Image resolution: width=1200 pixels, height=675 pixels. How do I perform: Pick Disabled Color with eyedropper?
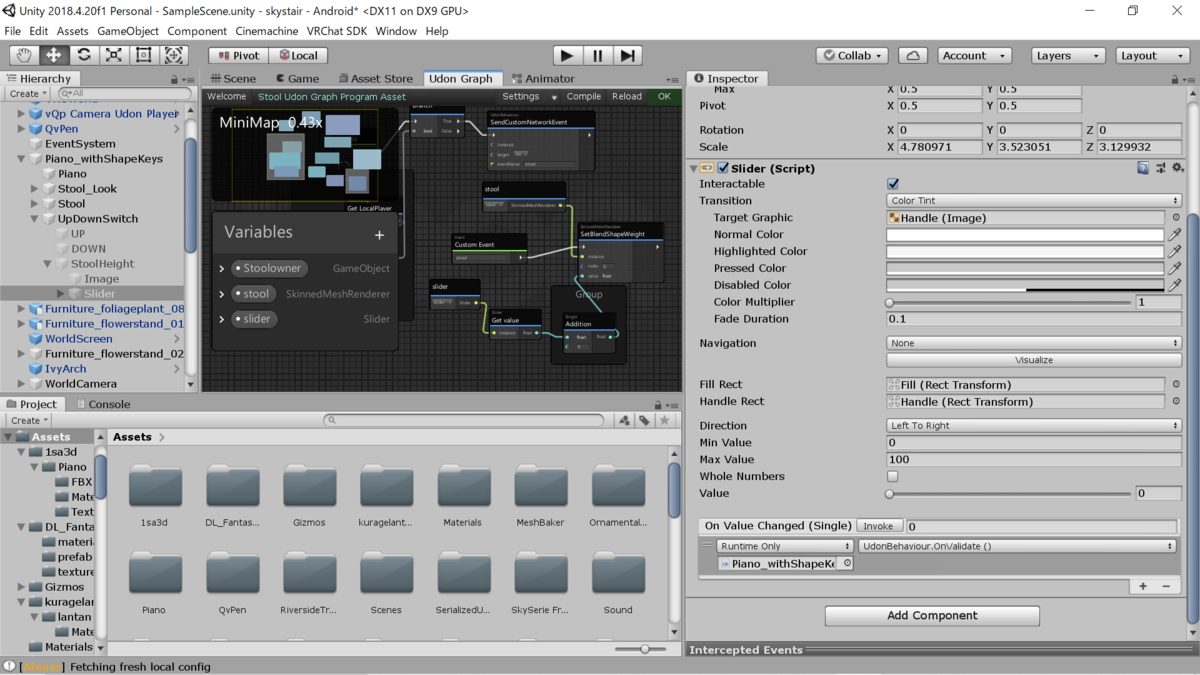point(1175,285)
